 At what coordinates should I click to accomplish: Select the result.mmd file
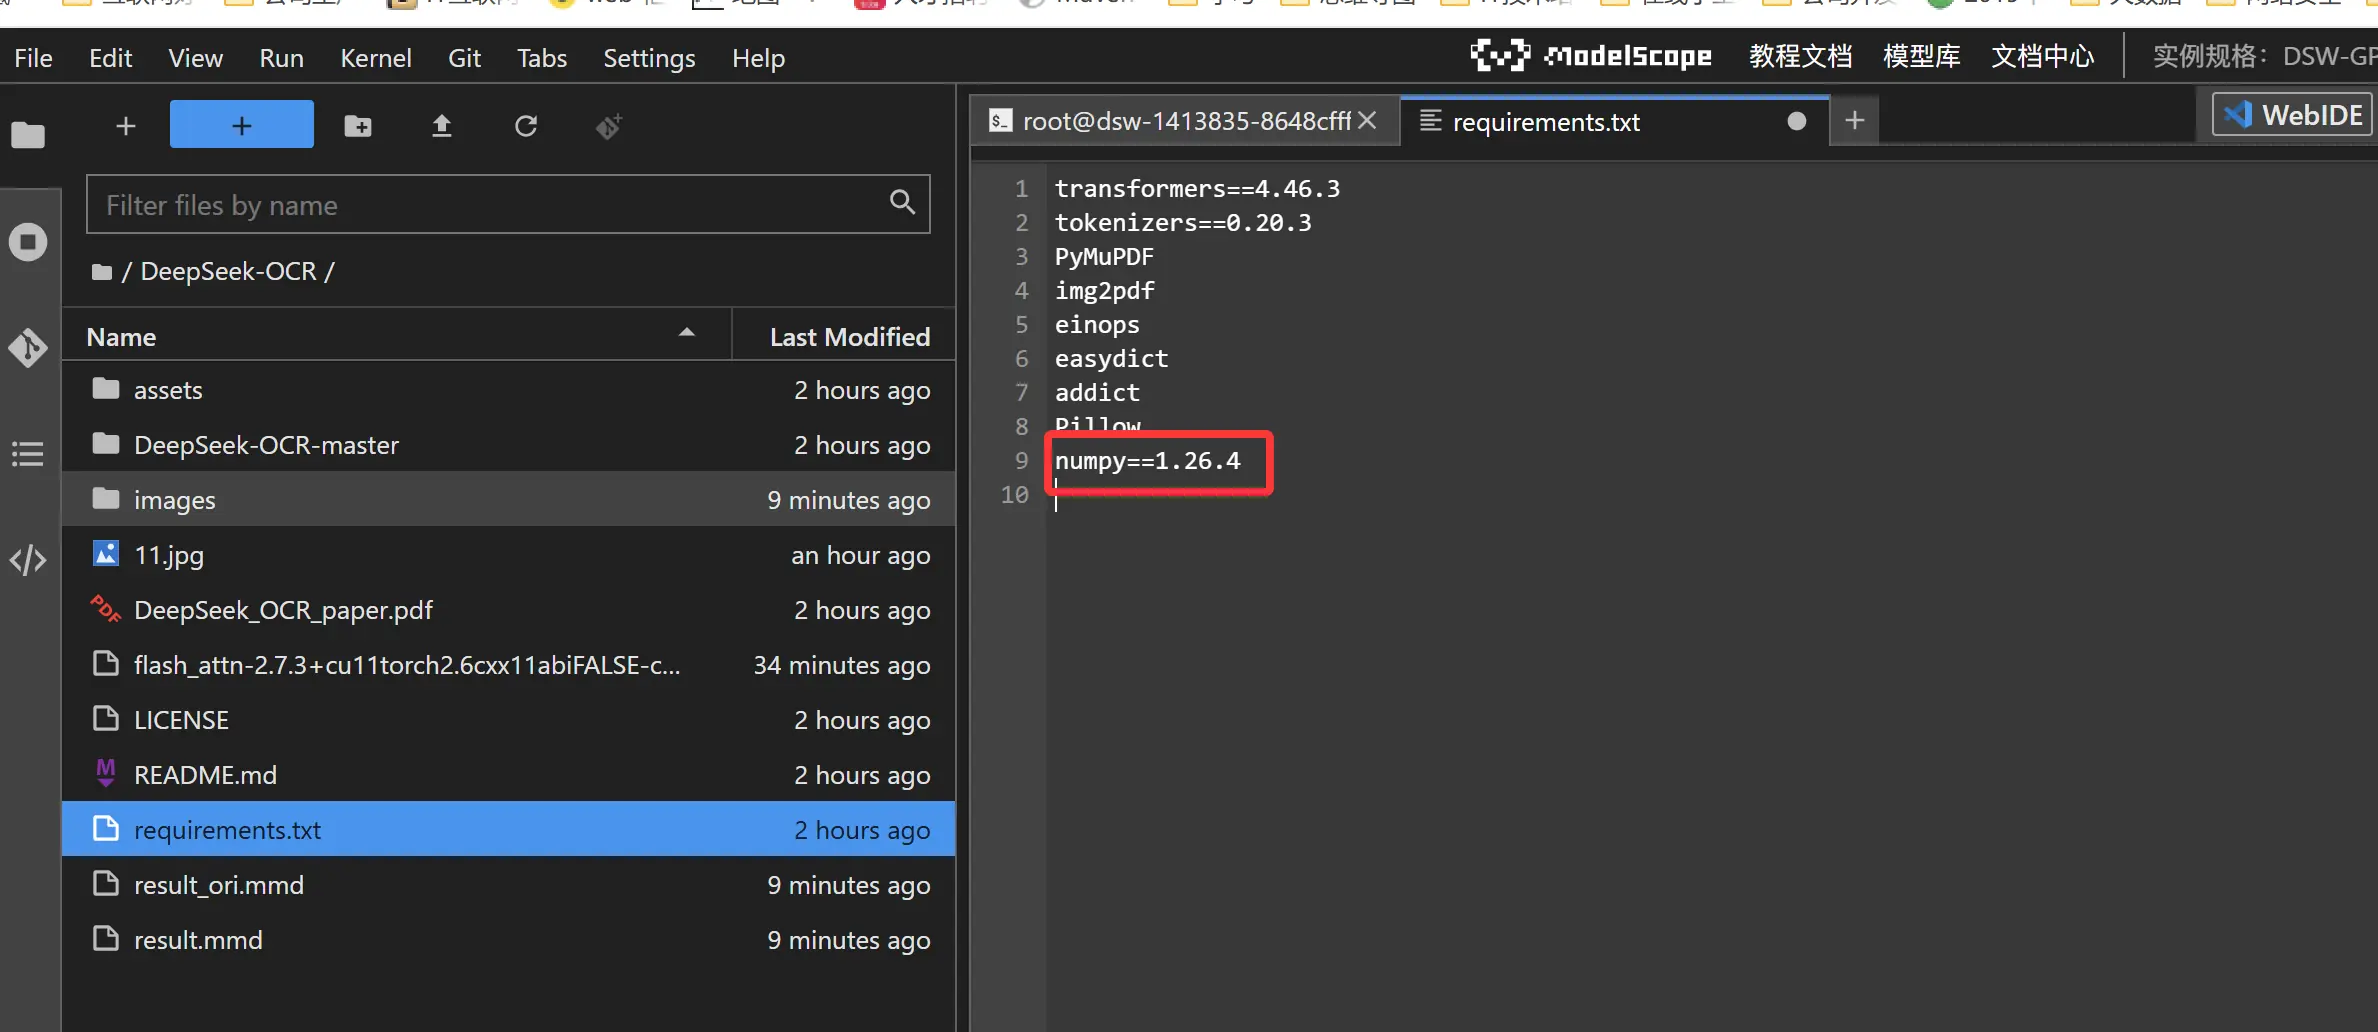click(x=509, y=940)
